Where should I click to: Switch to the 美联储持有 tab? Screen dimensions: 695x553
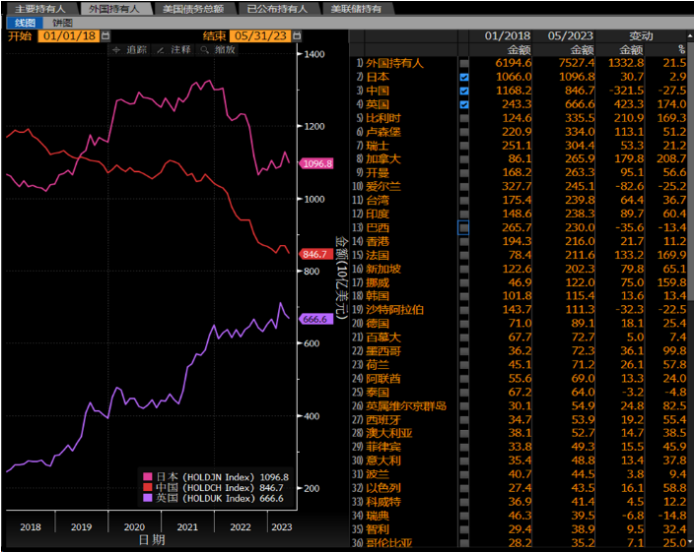356,9
